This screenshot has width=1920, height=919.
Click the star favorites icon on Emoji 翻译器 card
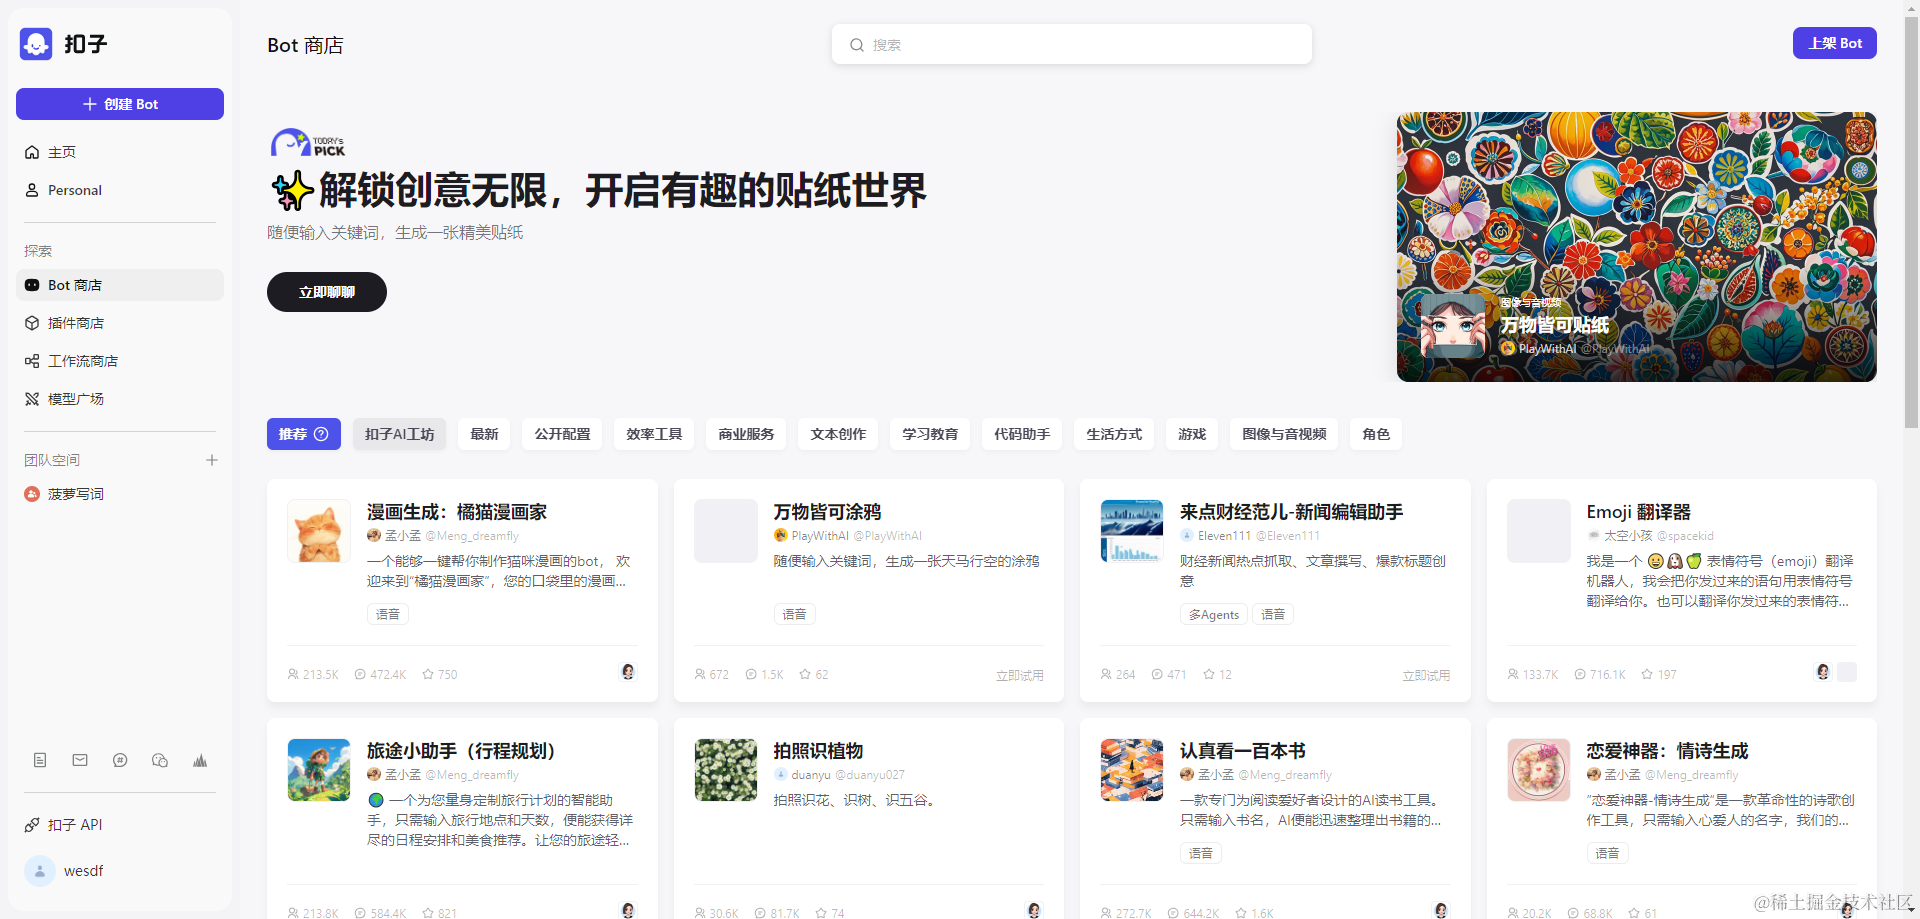pos(1647,675)
